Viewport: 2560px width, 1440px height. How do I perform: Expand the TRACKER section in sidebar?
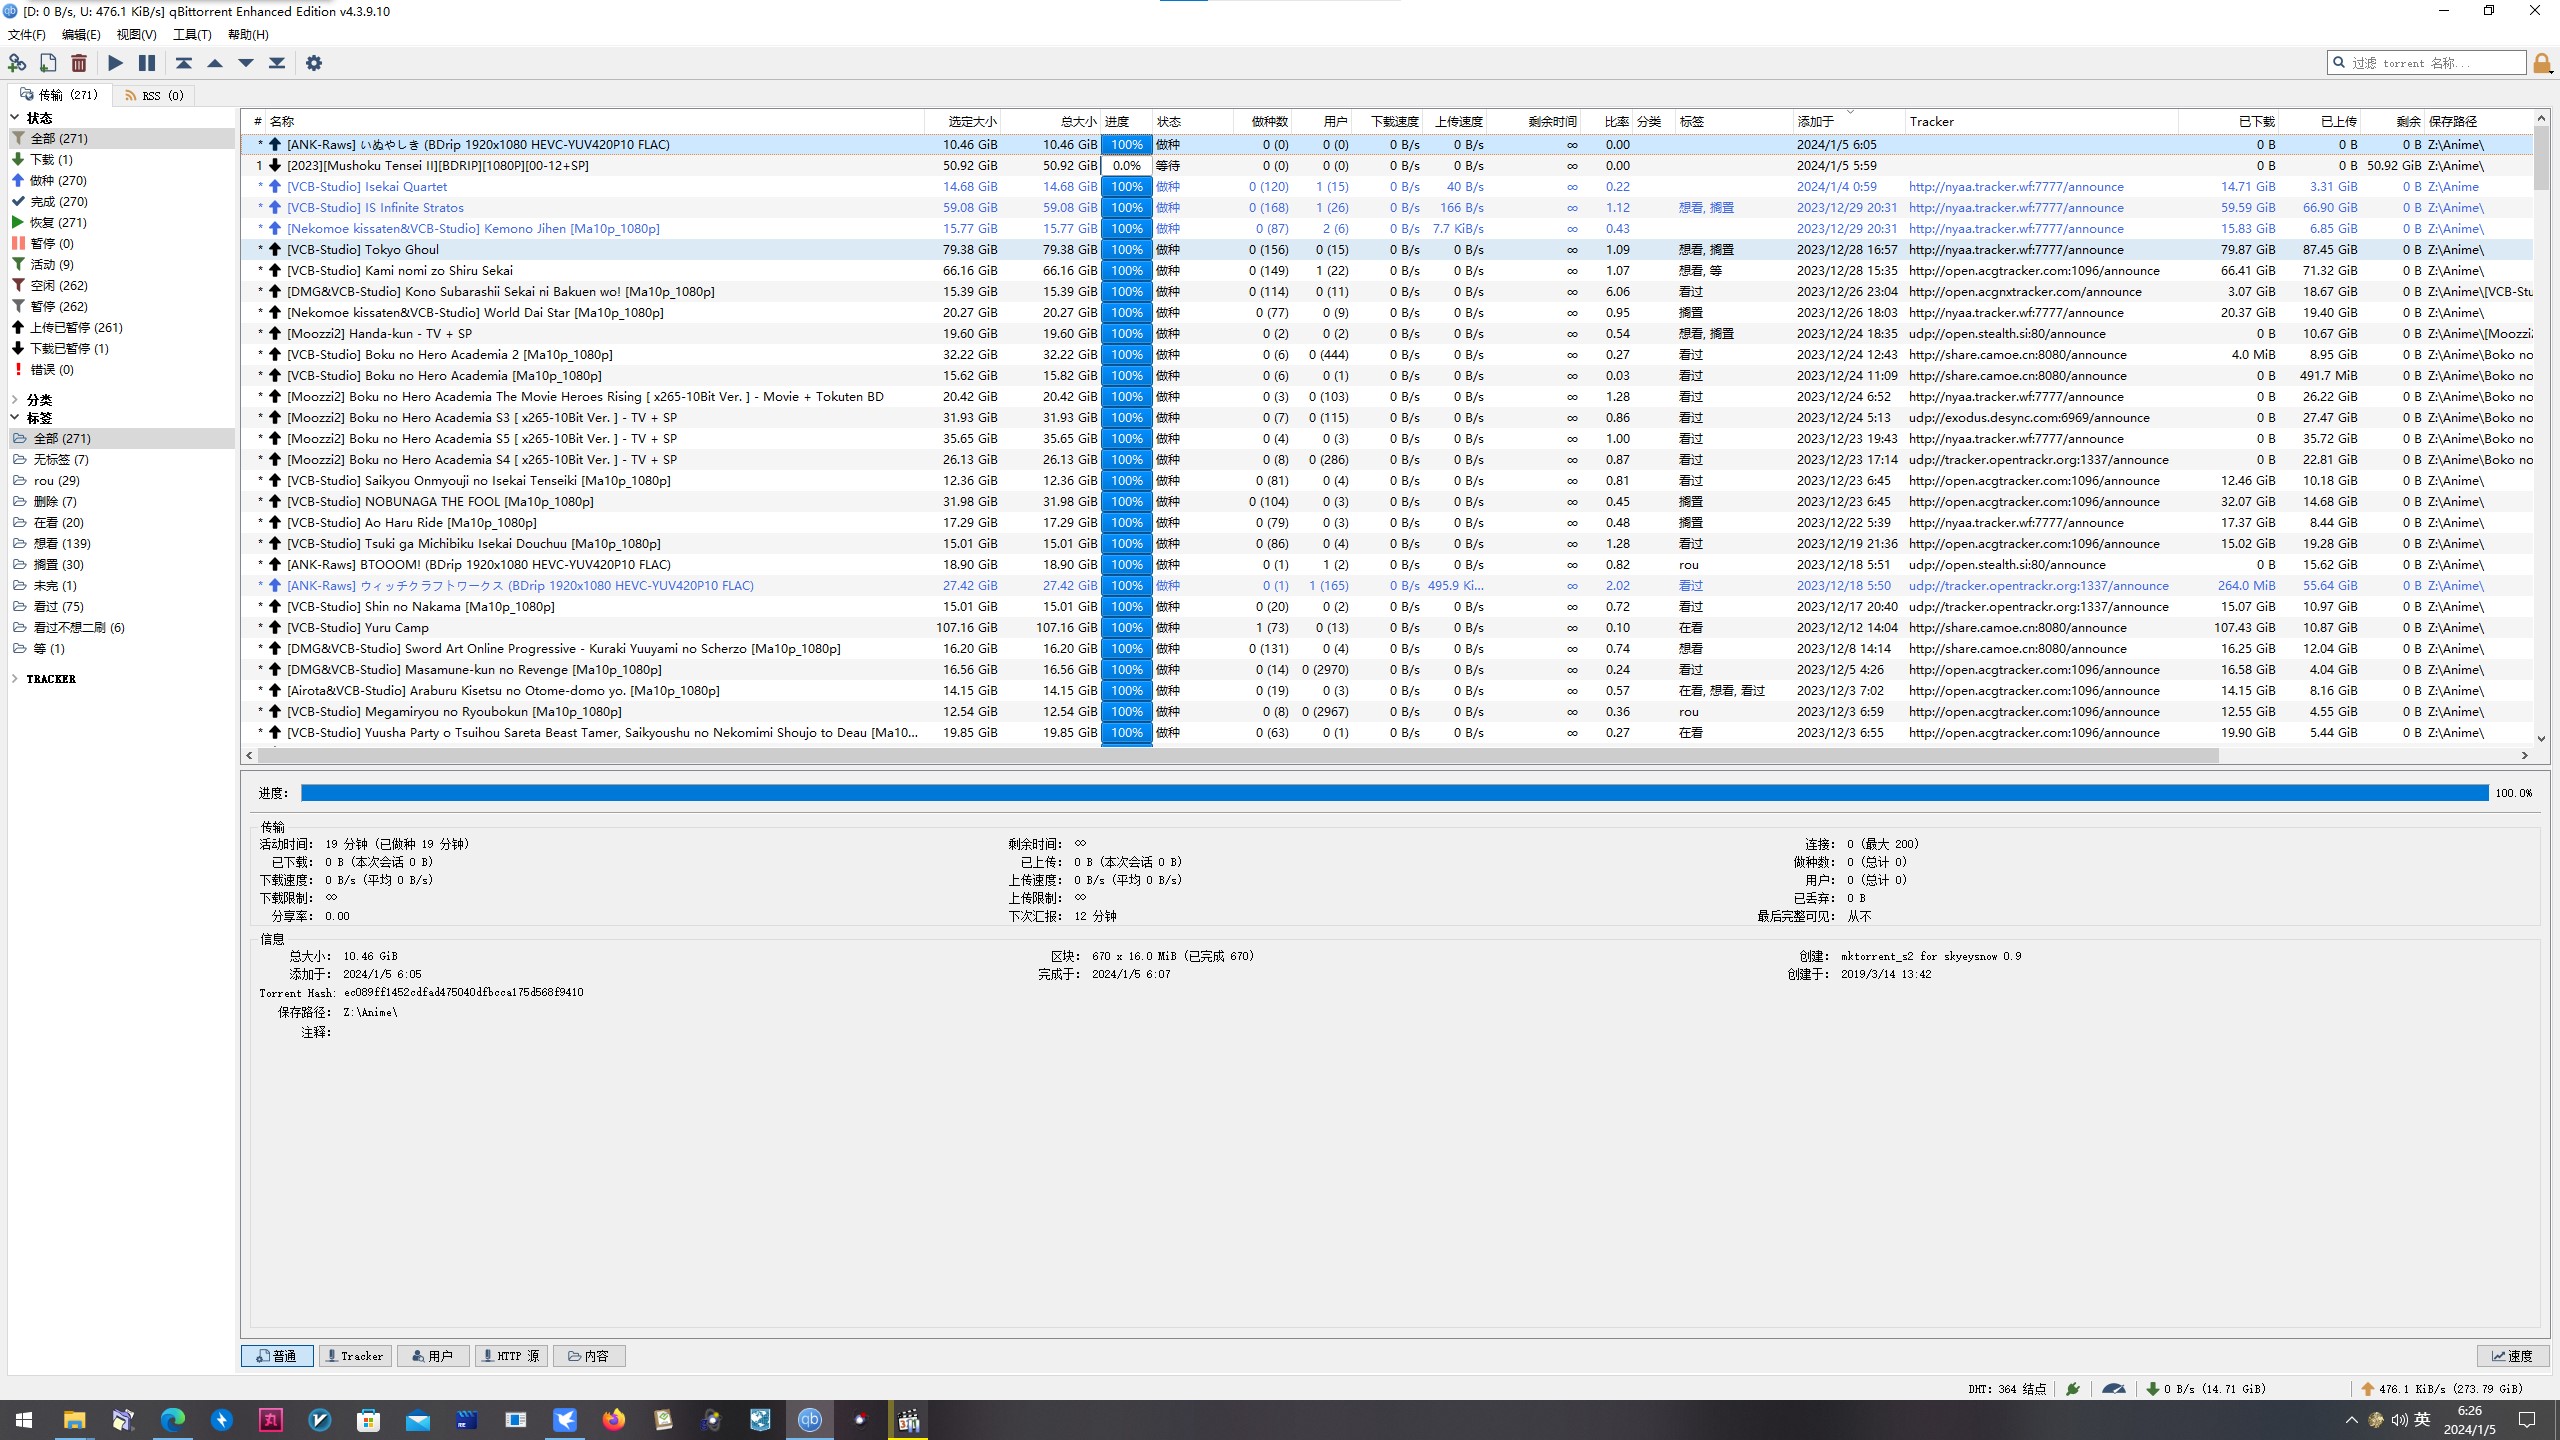[x=15, y=678]
